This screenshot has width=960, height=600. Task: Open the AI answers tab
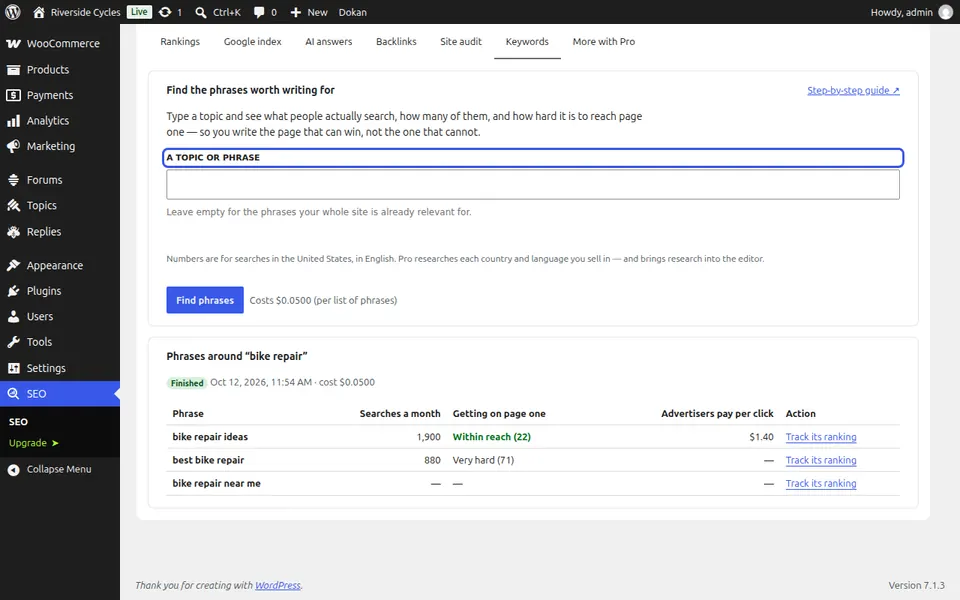[329, 42]
